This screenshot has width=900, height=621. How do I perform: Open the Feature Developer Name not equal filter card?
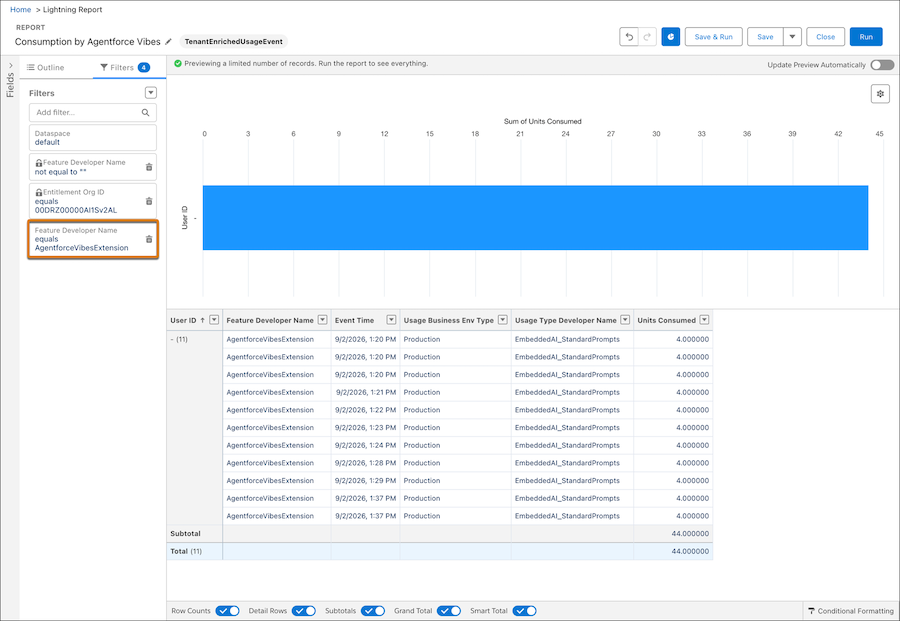pos(92,167)
